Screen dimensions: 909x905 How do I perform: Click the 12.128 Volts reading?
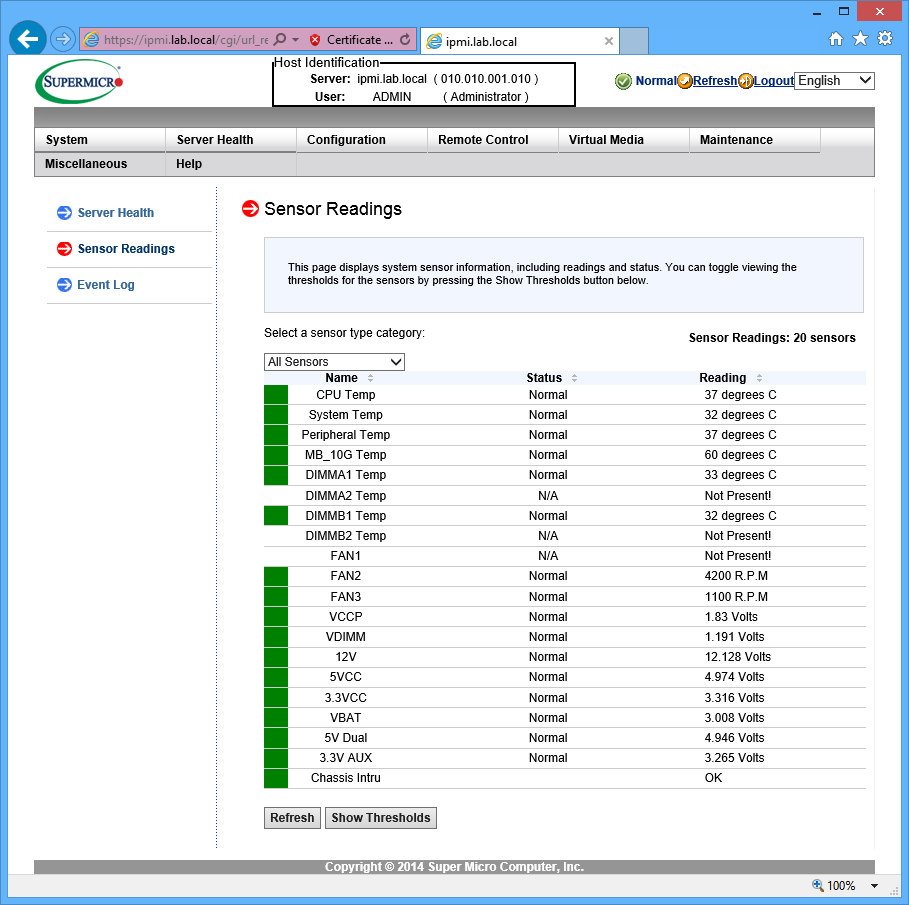[x=737, y=657]
